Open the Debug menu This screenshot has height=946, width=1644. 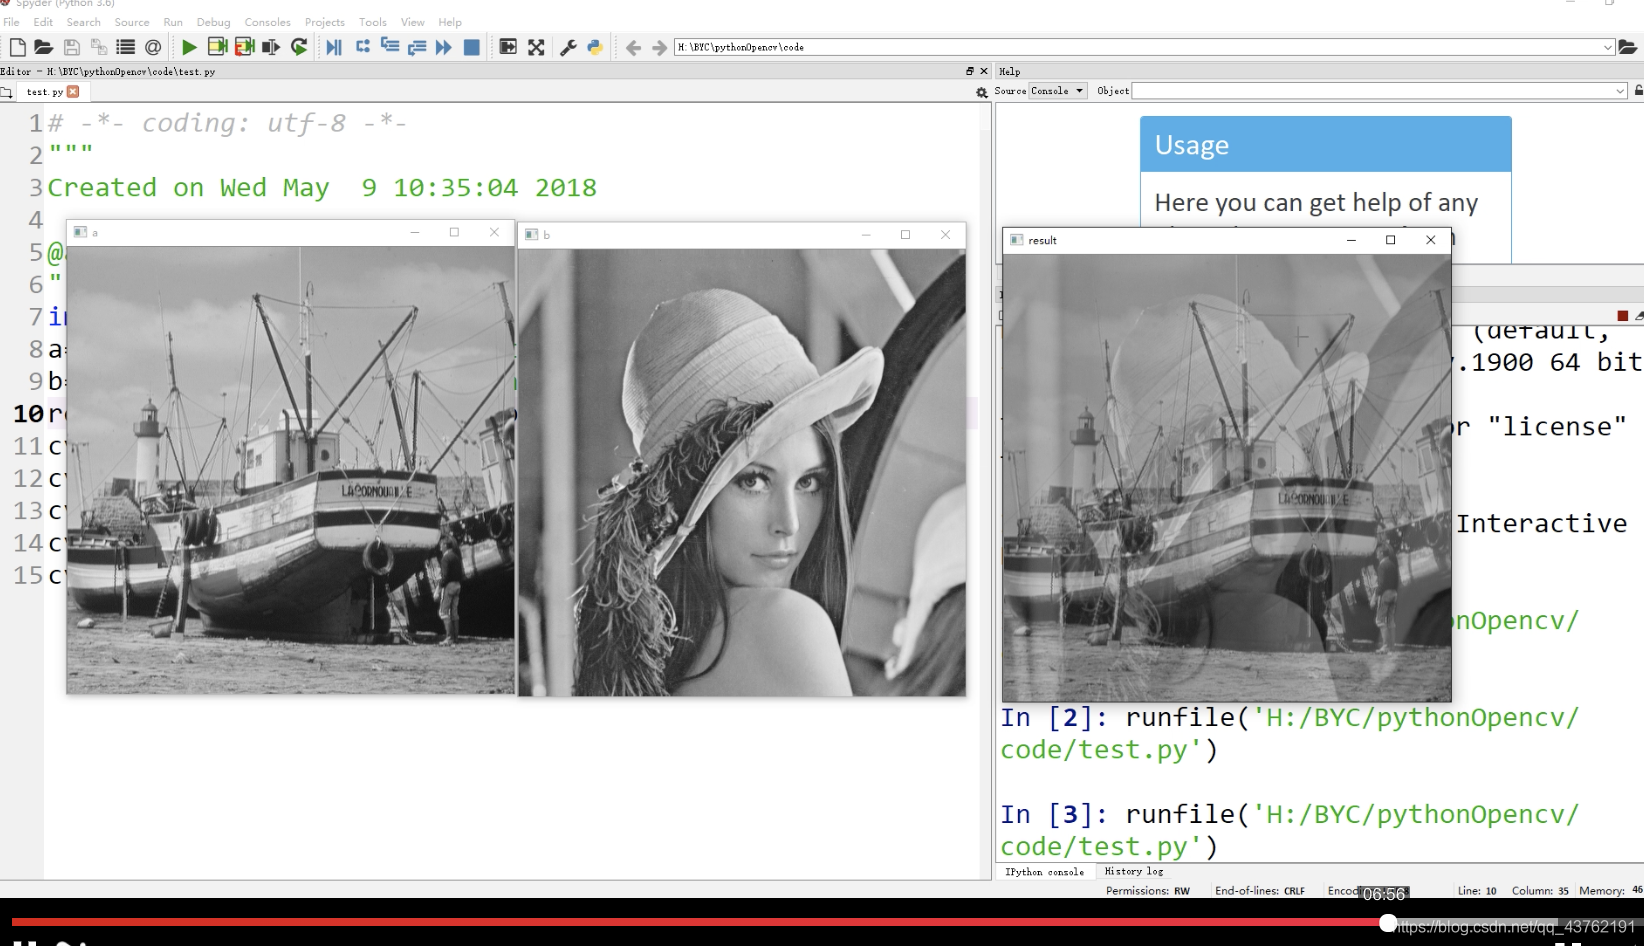(x=213, y=22)
